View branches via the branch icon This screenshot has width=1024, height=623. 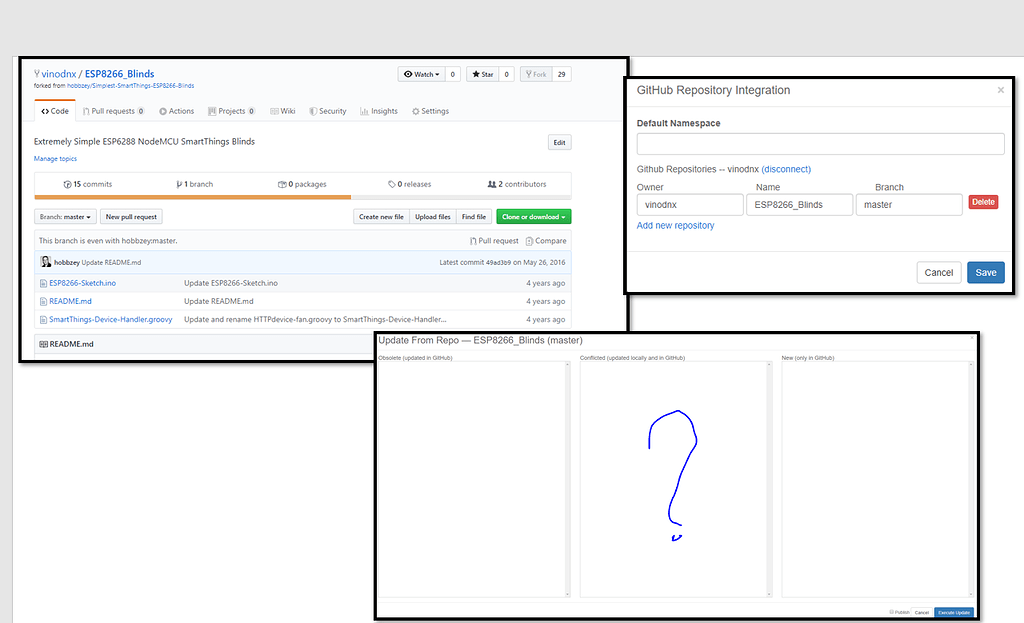click(178, 184)
